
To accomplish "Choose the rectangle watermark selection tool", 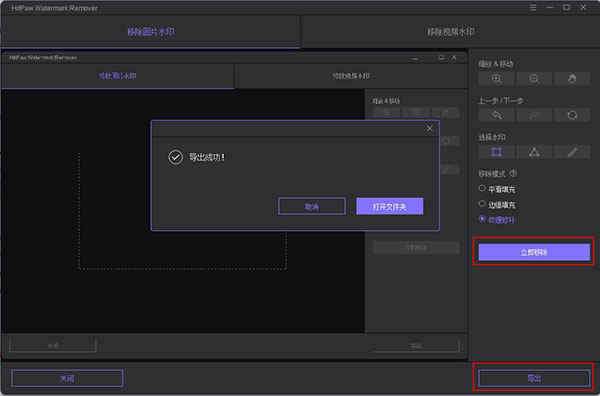I will [496, 152].
